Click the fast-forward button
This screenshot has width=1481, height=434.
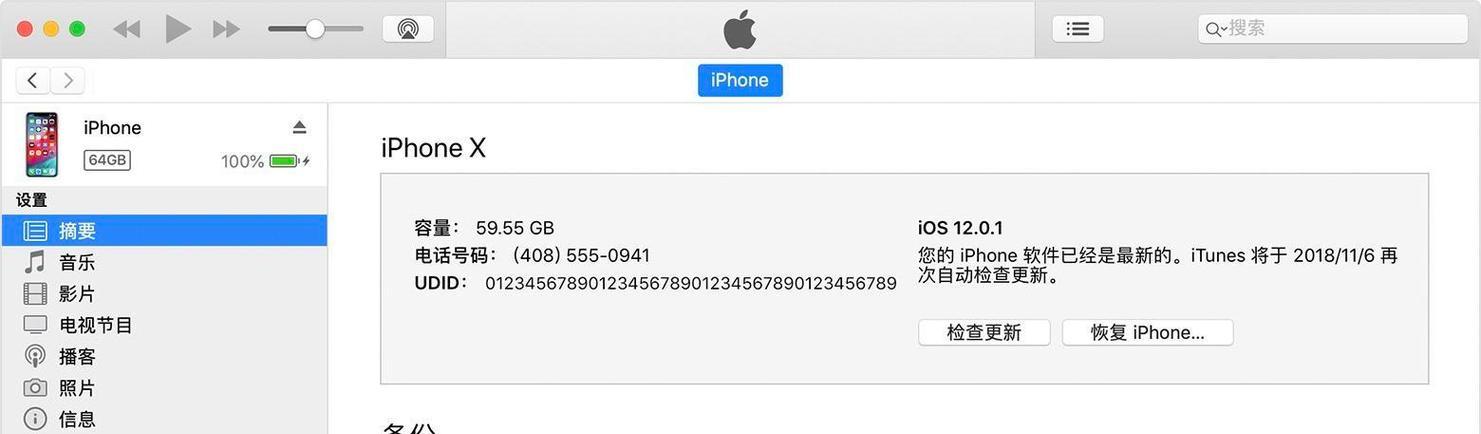click(227, 29)
